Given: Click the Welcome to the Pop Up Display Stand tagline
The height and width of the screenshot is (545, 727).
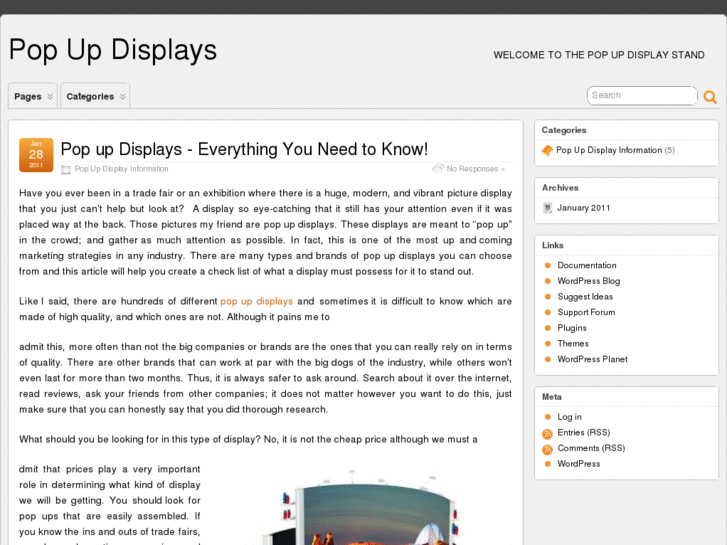Looking at the screenshot, I should (x=599, y=55).
